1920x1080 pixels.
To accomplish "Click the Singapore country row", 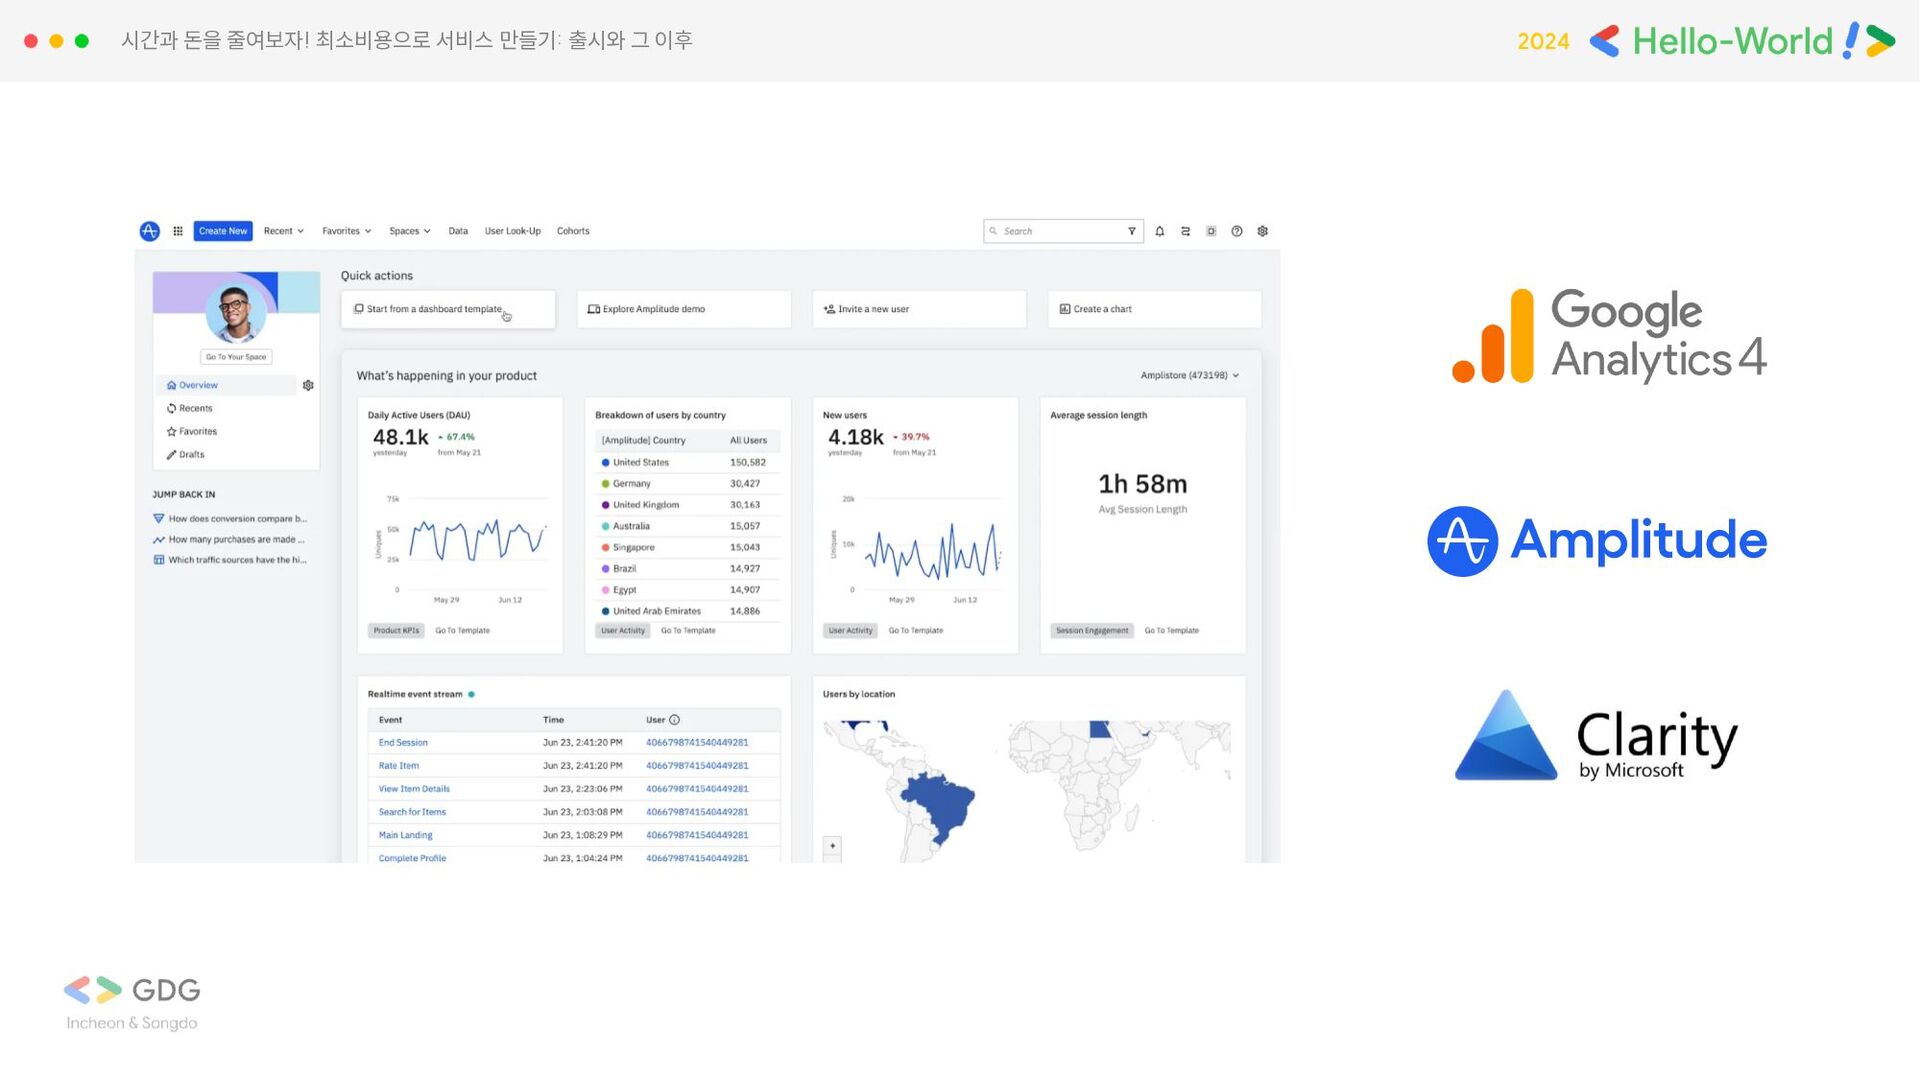I will pyautogui.click(x=688, y=548).
